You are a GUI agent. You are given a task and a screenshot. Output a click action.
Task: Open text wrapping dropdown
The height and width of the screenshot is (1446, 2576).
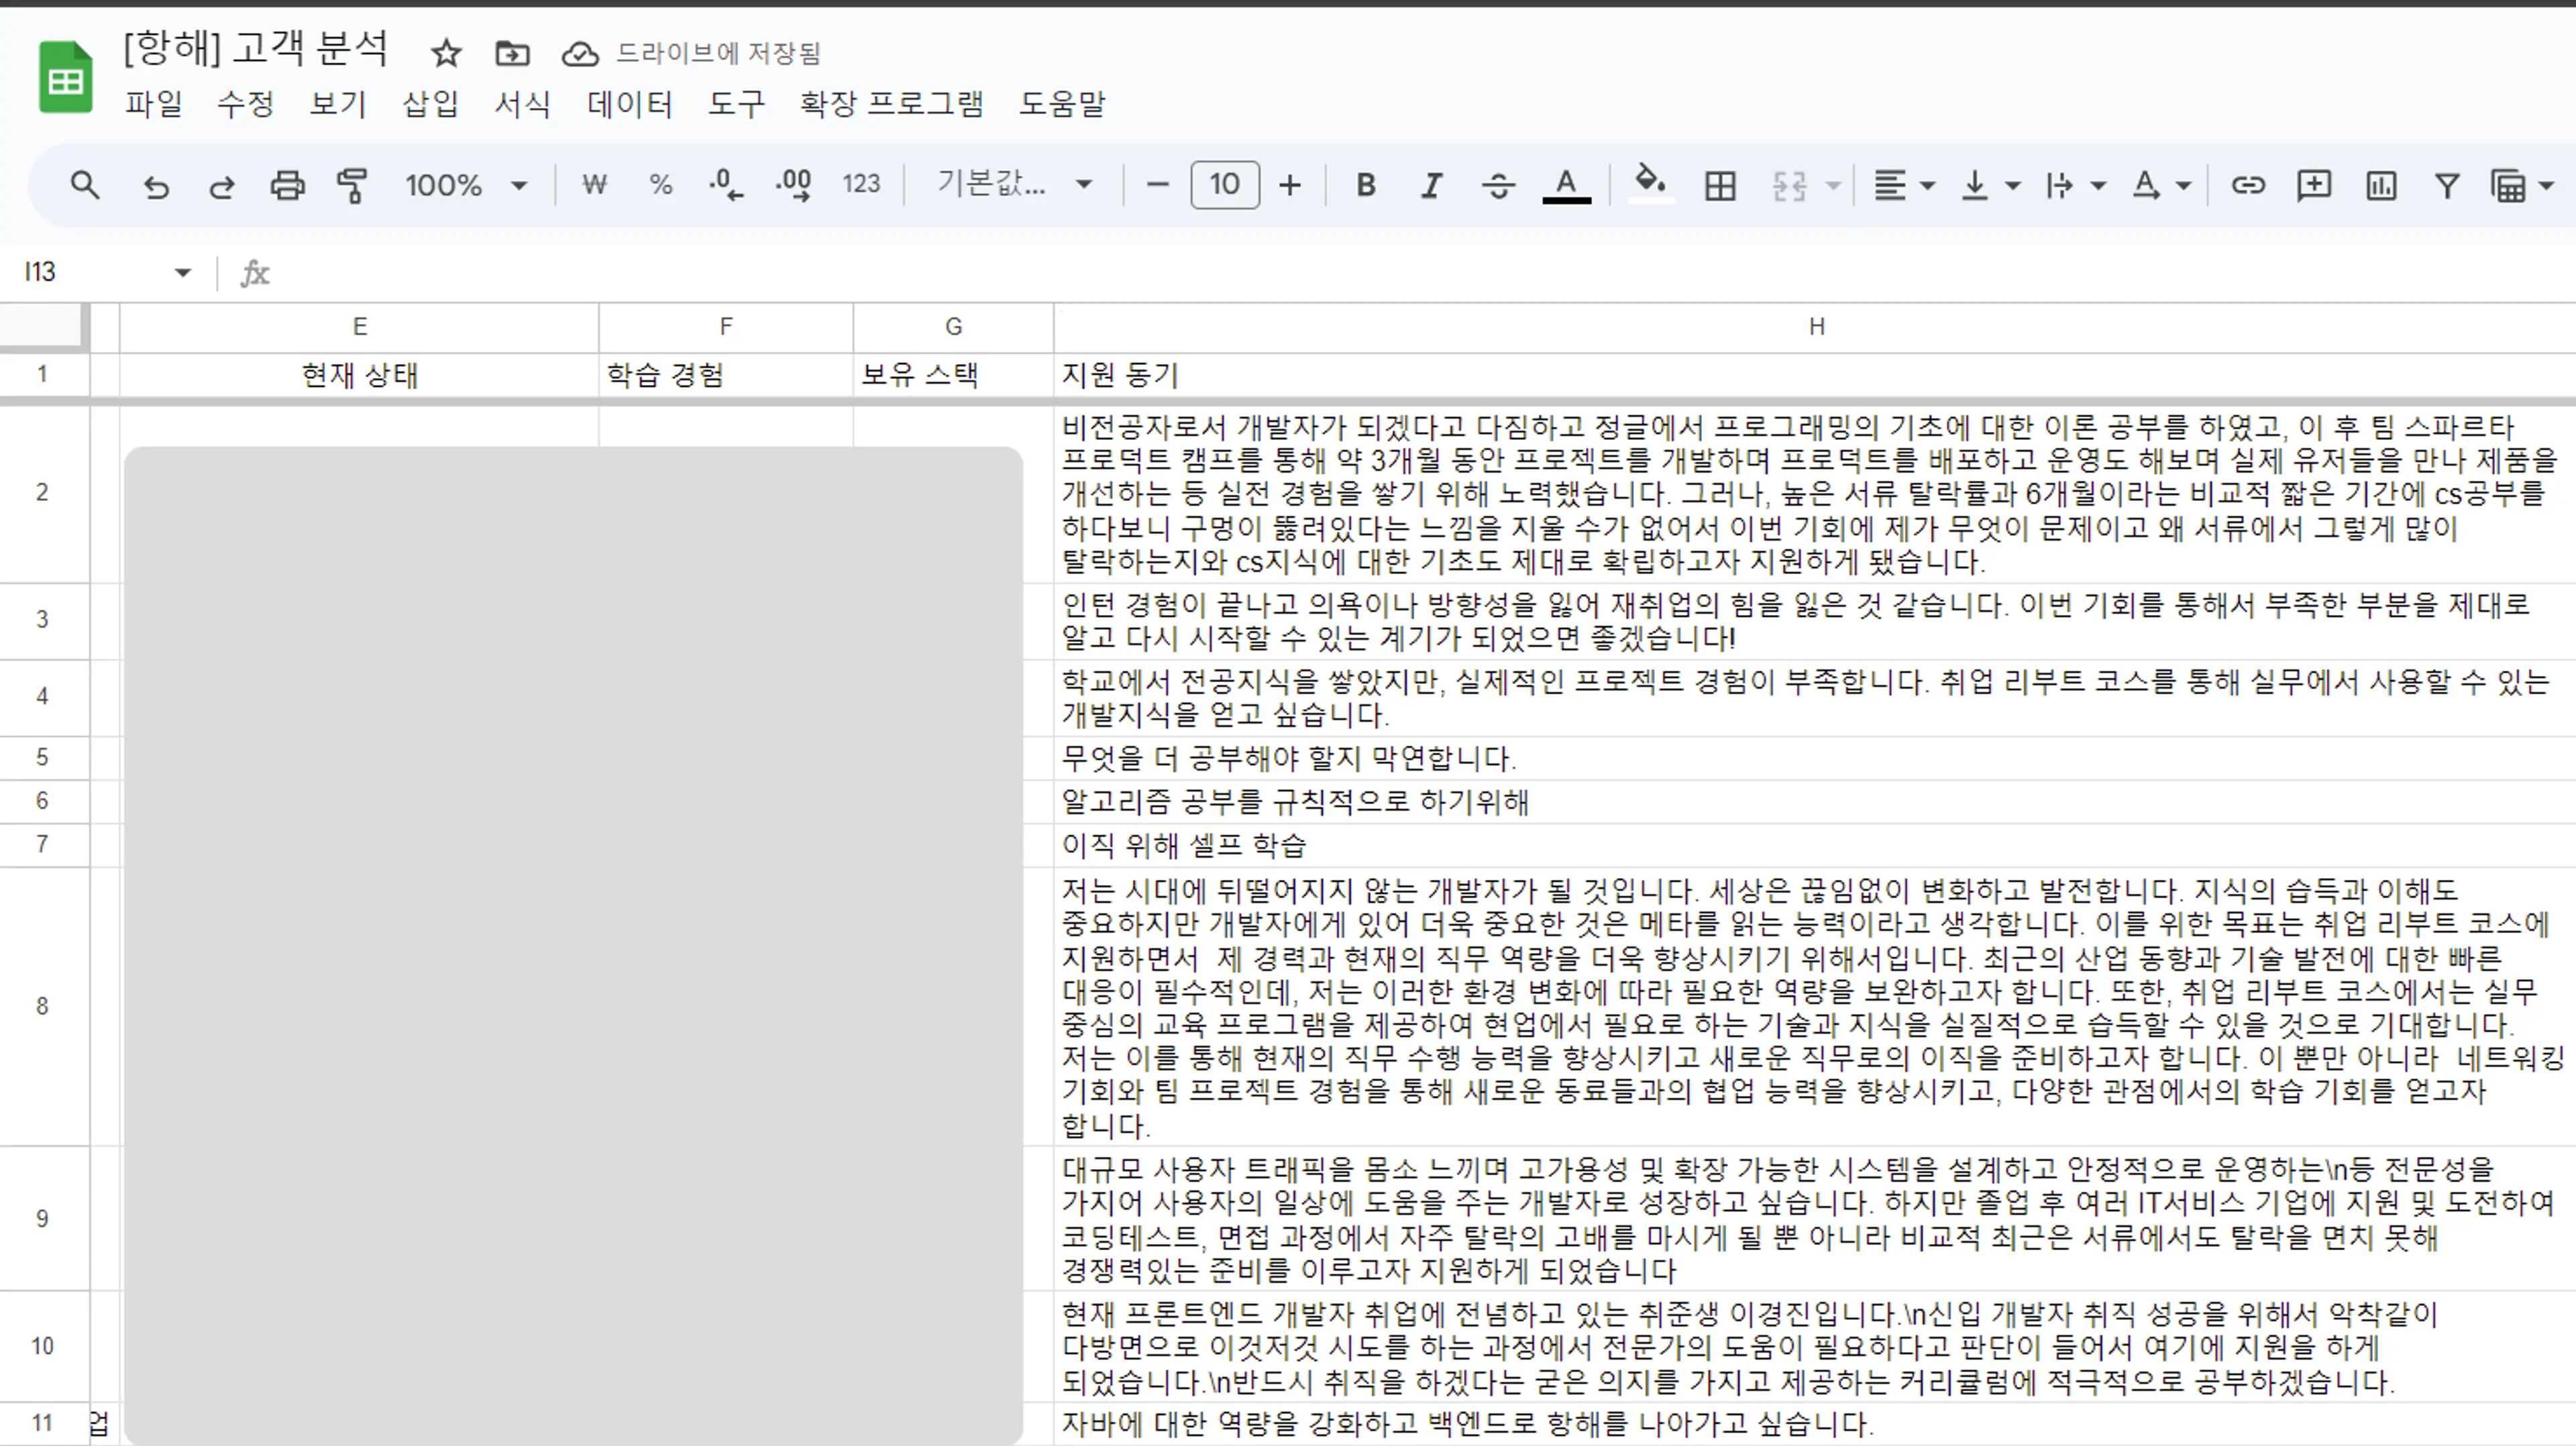(2076, 186)
